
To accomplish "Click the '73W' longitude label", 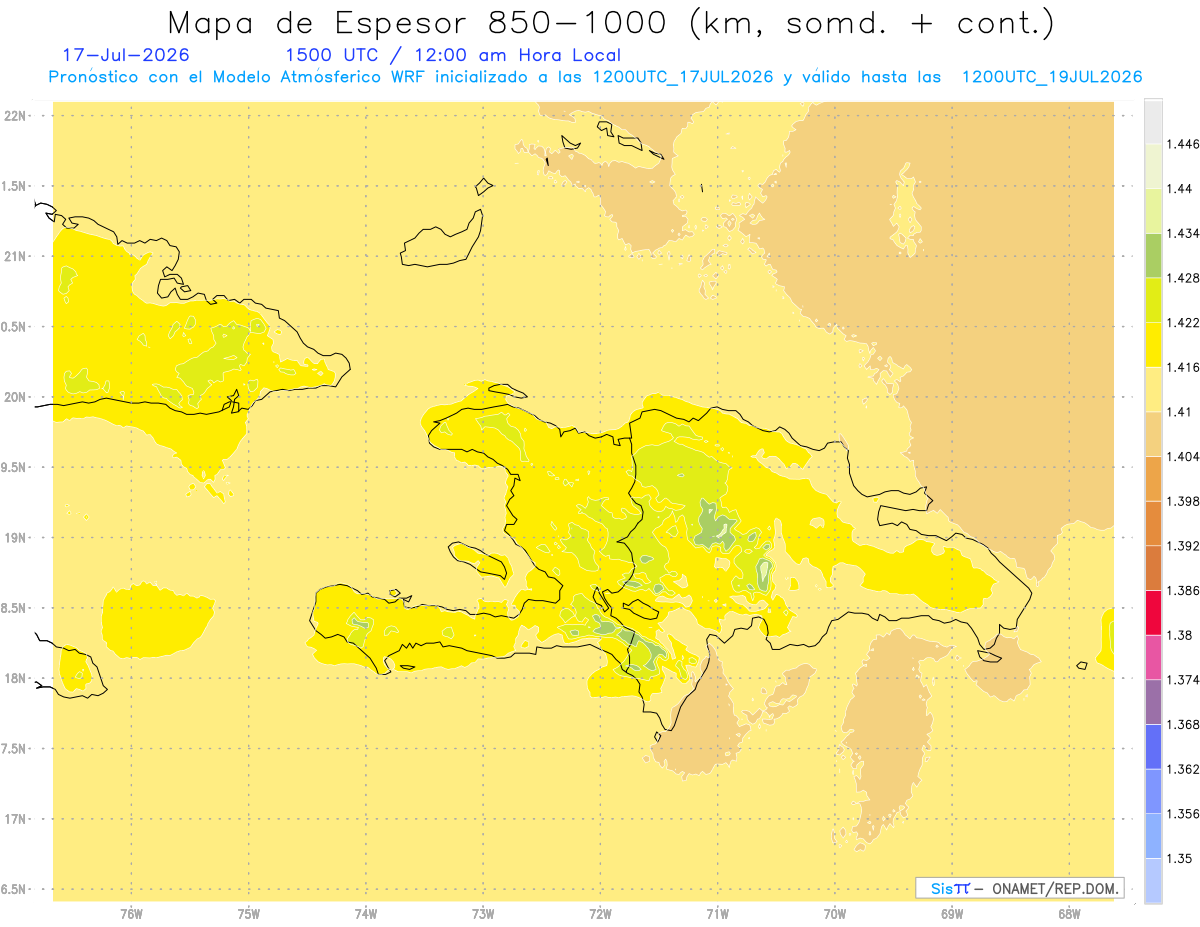I will point(483,914).
